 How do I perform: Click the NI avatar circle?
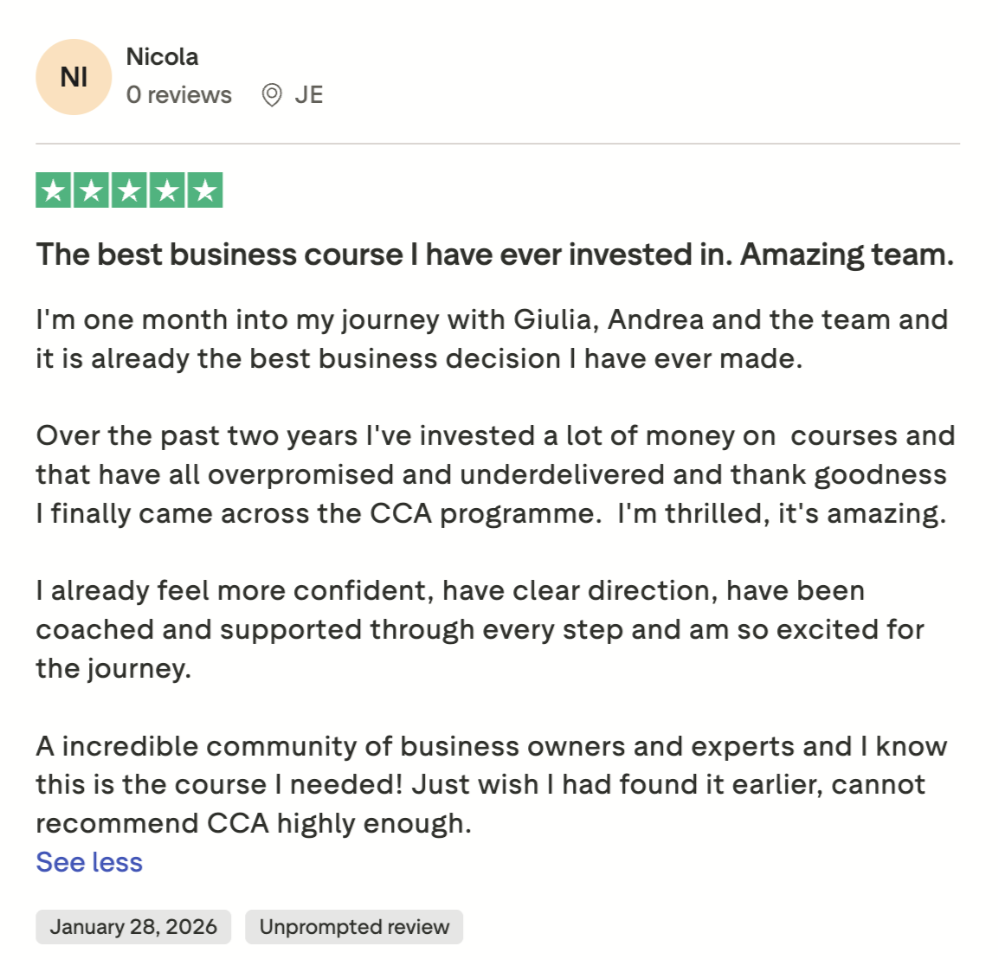coord(74,77)
